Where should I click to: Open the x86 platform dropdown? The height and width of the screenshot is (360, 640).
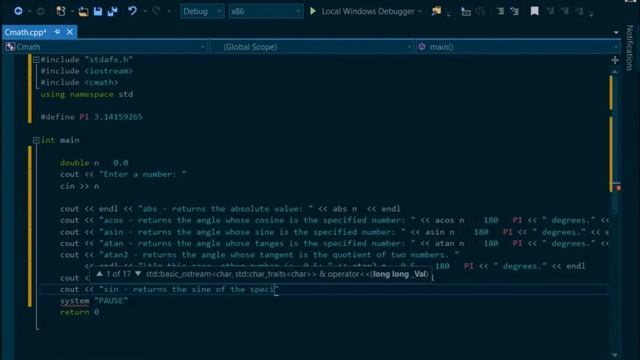pos(266,11)
